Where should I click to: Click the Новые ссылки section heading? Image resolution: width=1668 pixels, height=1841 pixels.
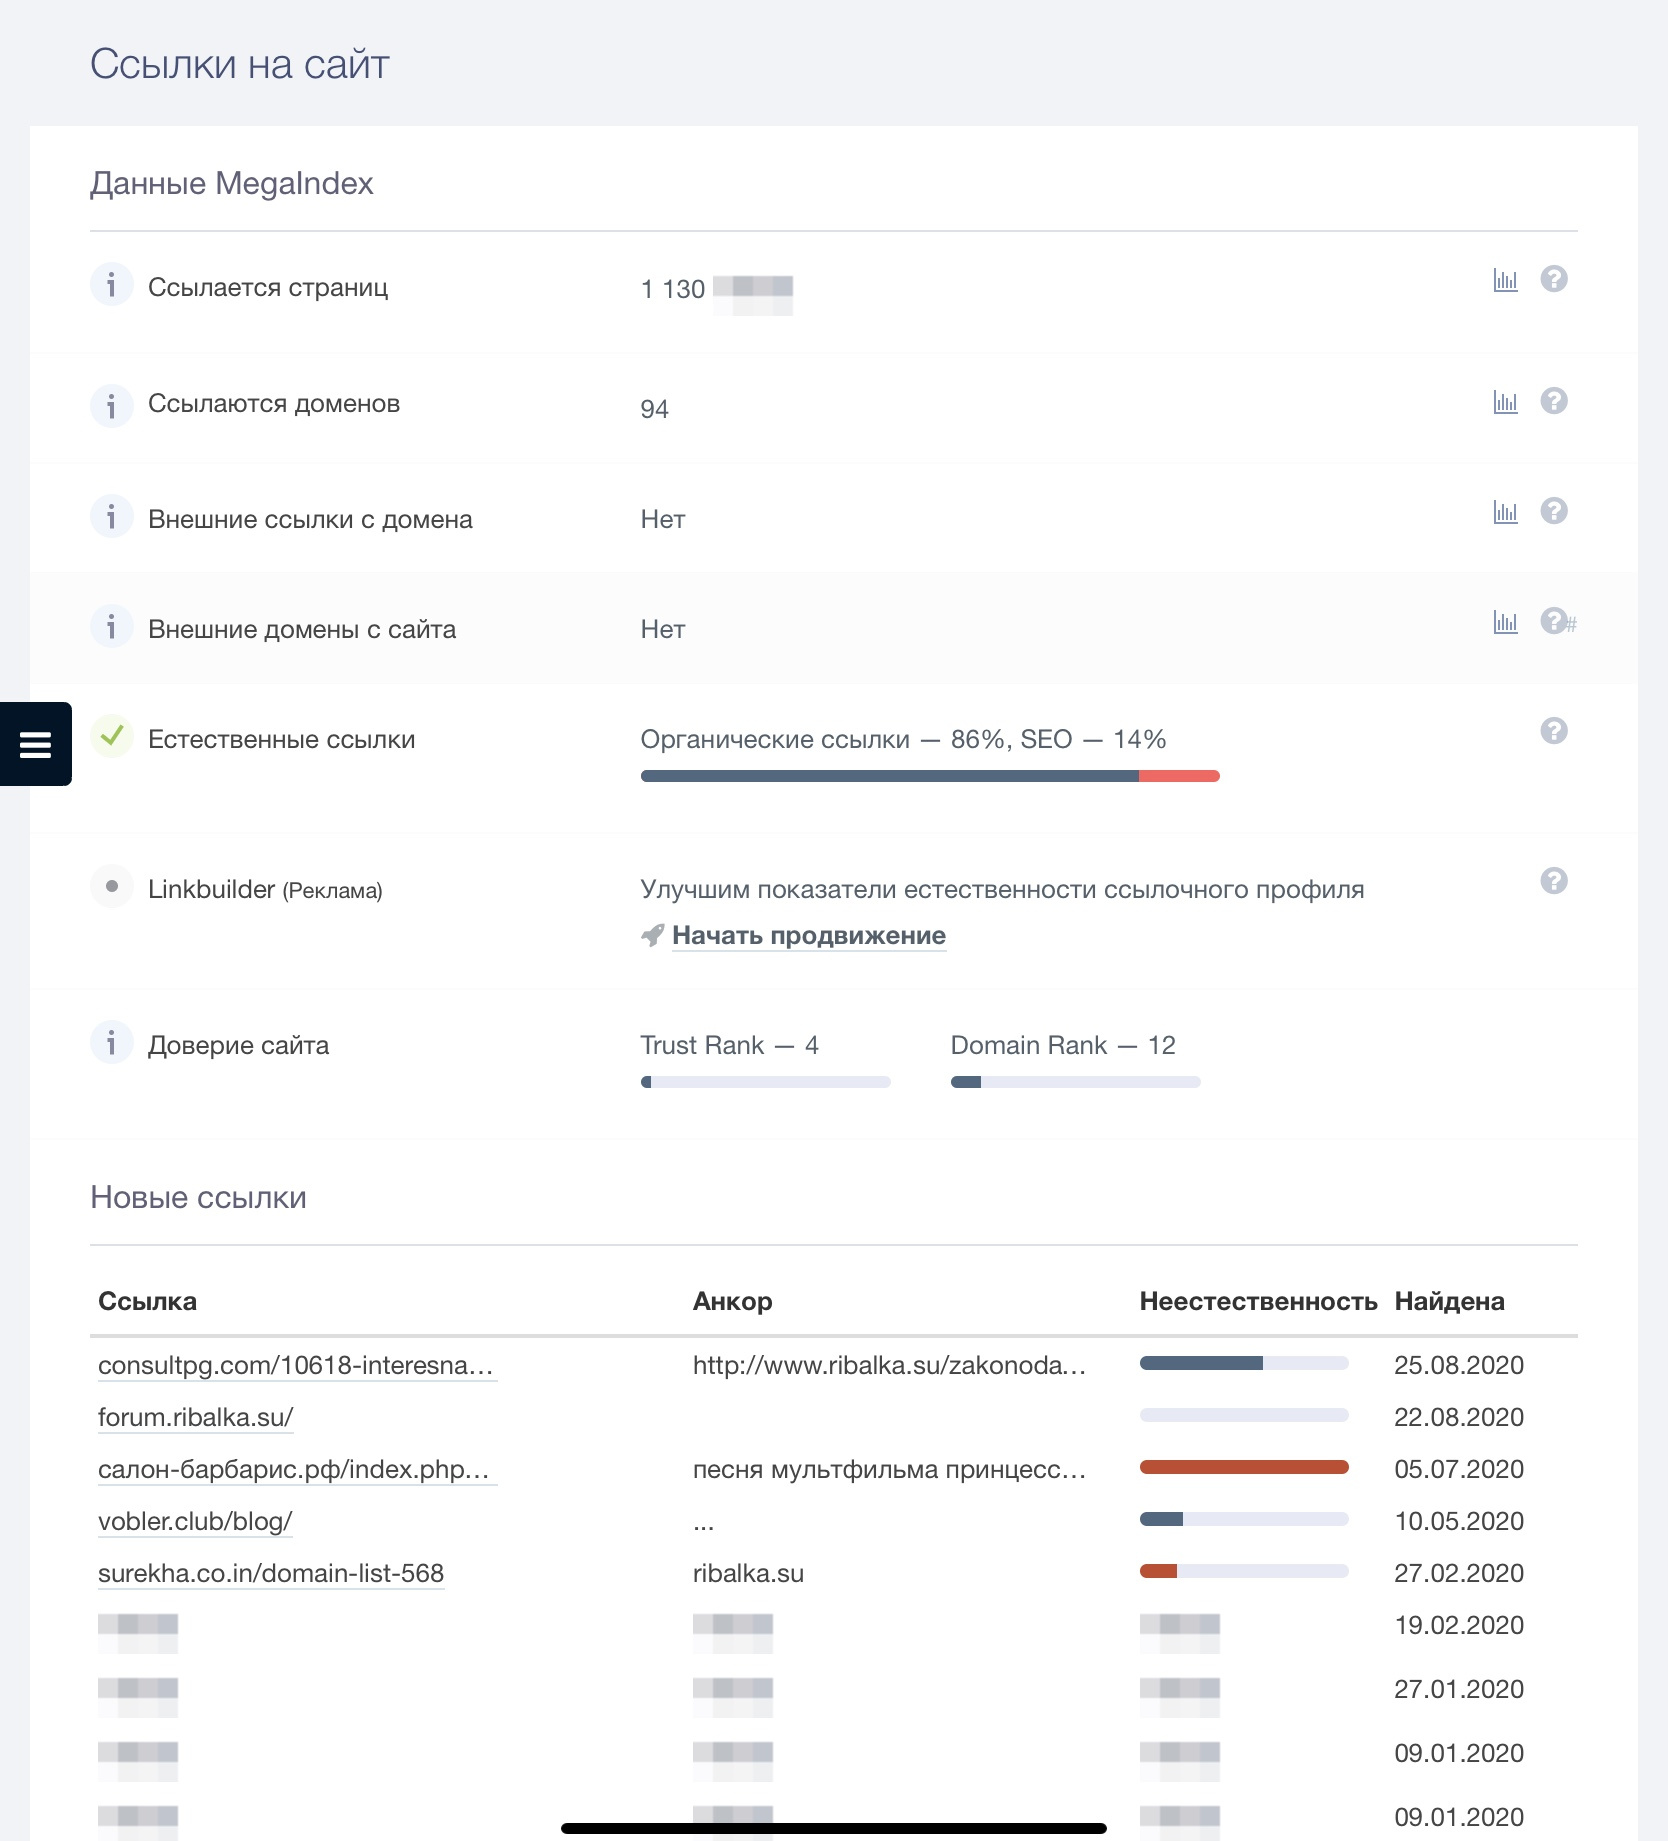198,1197
